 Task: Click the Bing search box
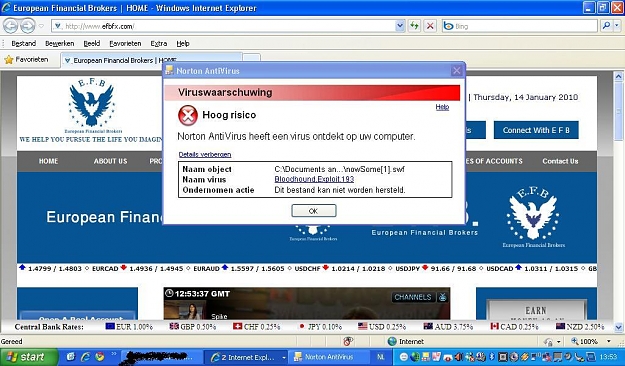point(520,26)
